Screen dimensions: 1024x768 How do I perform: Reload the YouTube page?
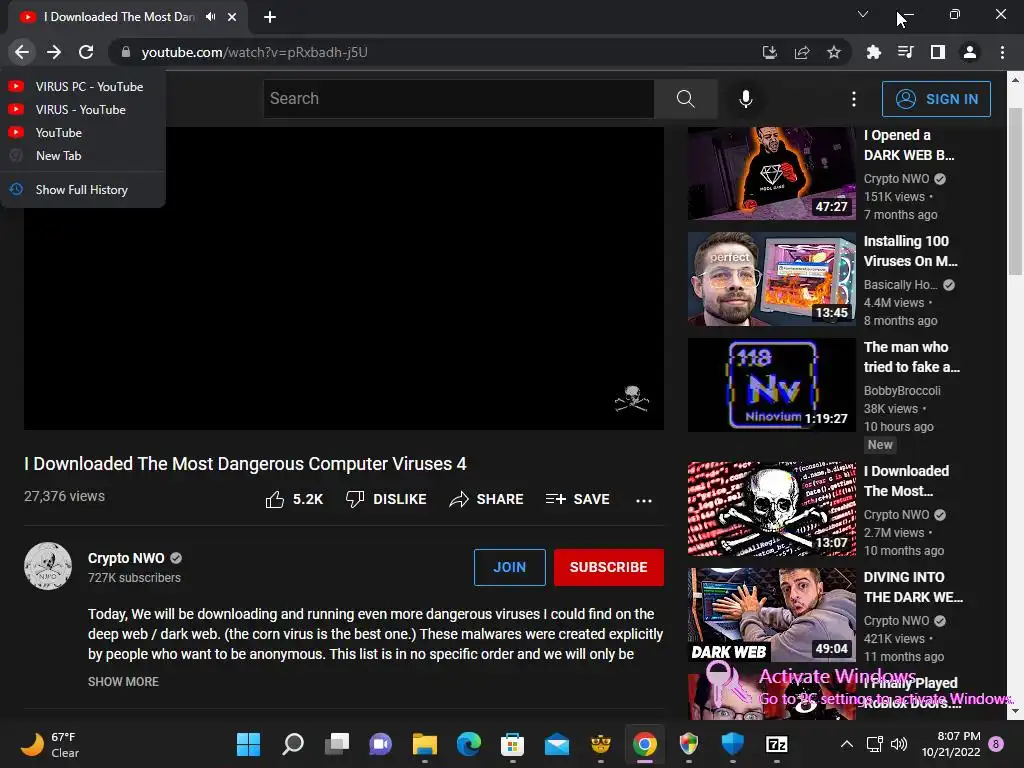[x=86, y=52]
